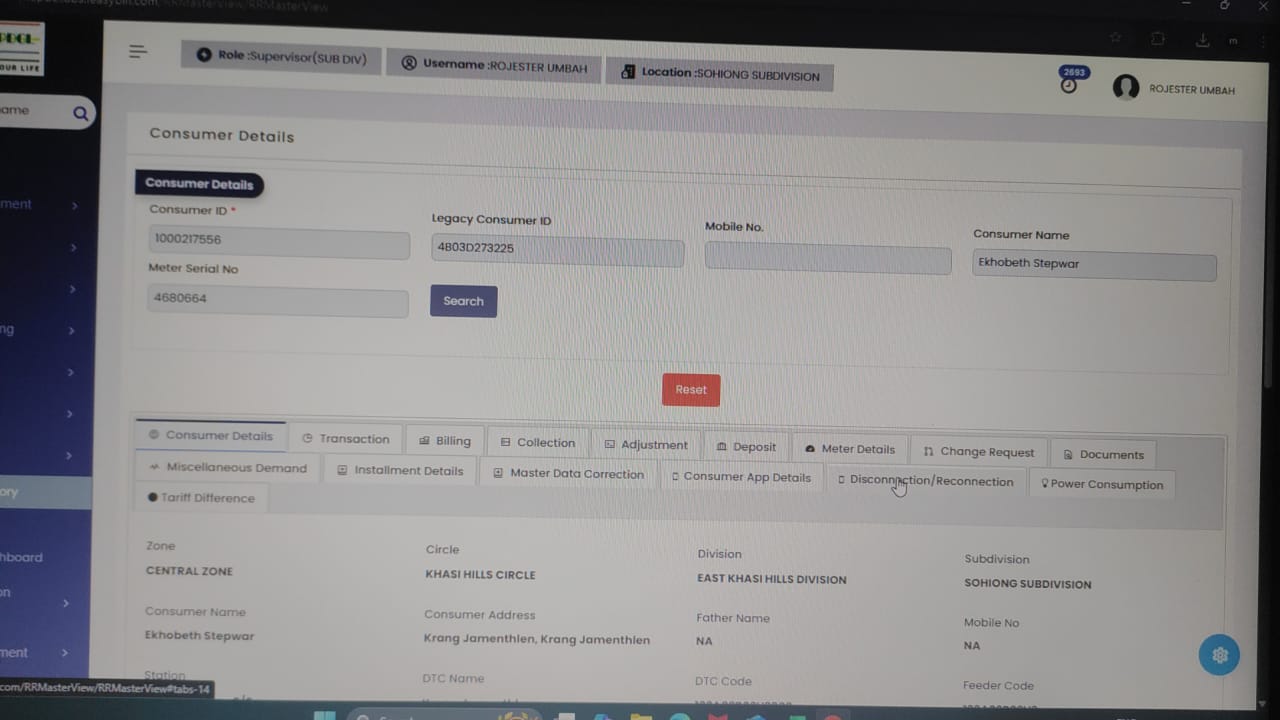Switch to the Power Consumption tab
1280x720 pixels.
click(x=1102, y=484)
